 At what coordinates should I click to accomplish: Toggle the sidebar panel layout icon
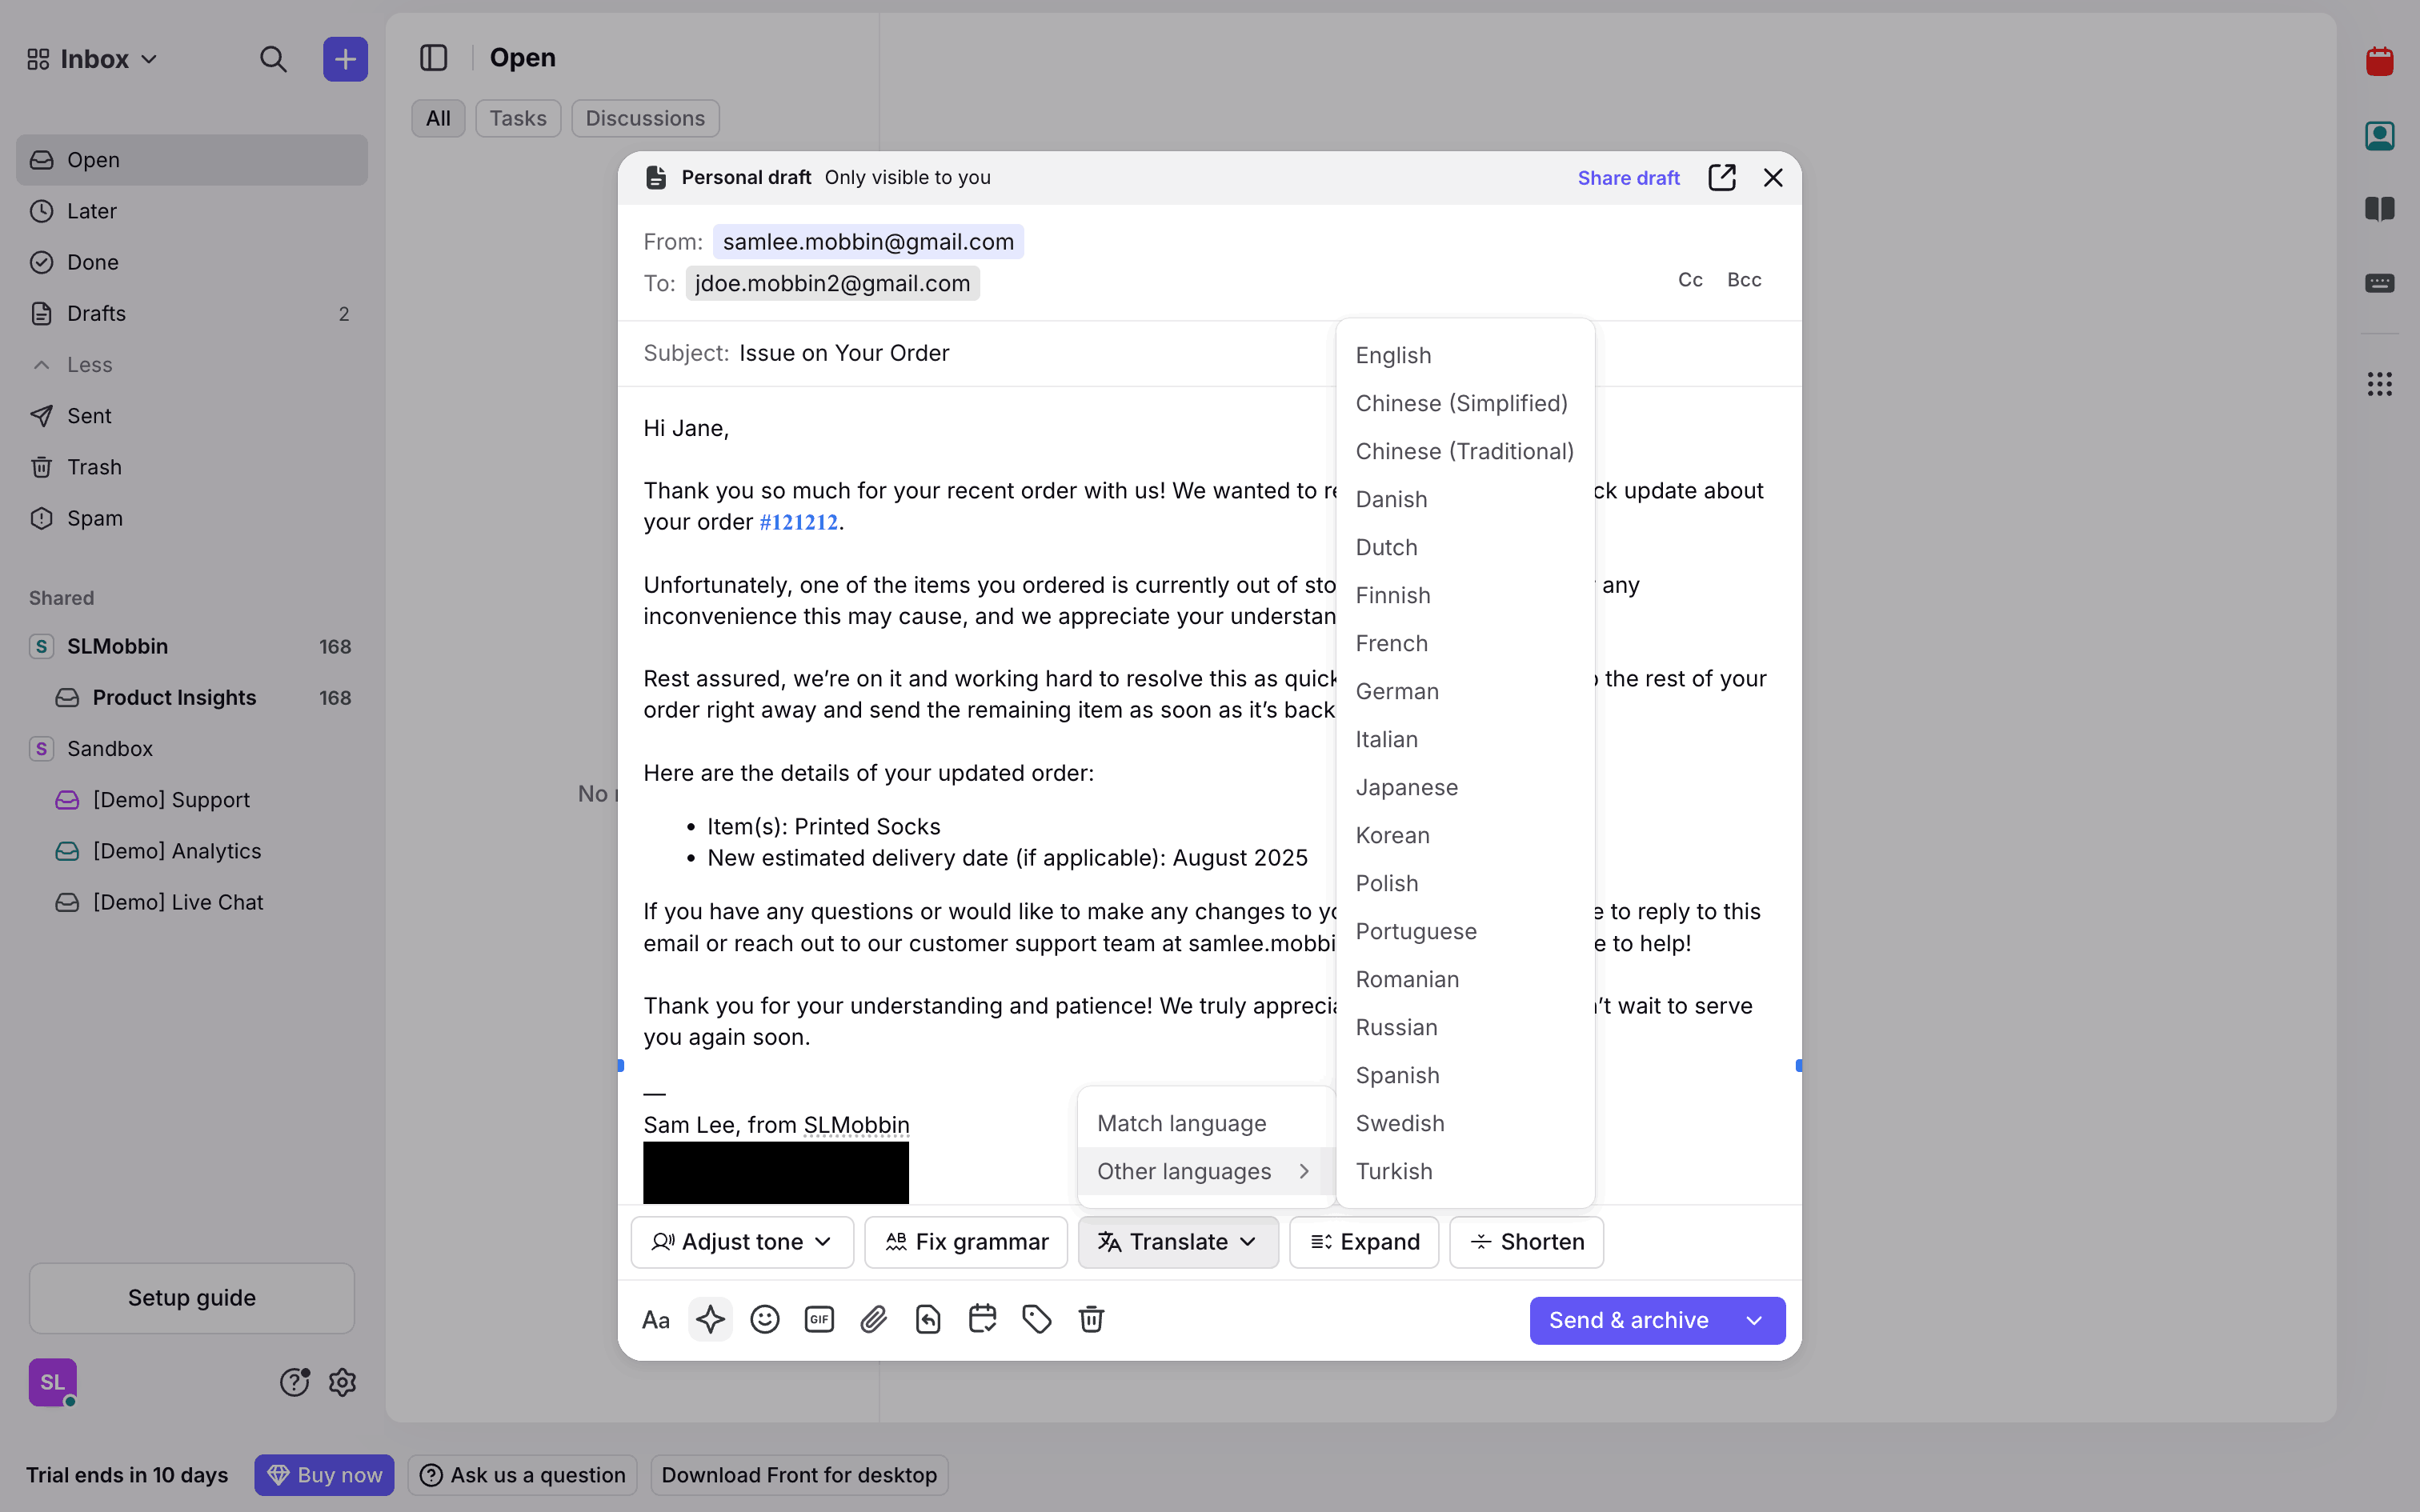coord(433,58)
